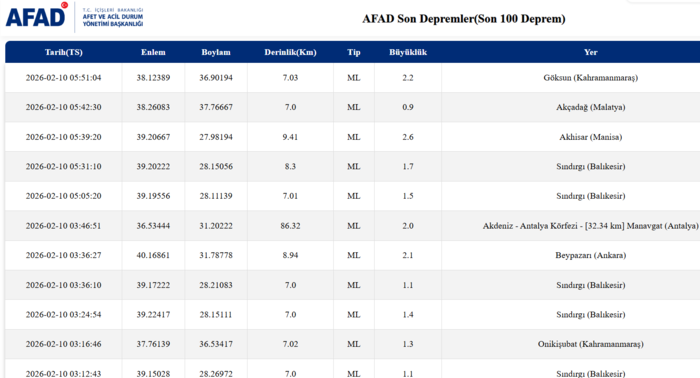Viewport: 700px width, 378px height.
Task: Click location Akhisar (Manisa)
Action: 590,137
